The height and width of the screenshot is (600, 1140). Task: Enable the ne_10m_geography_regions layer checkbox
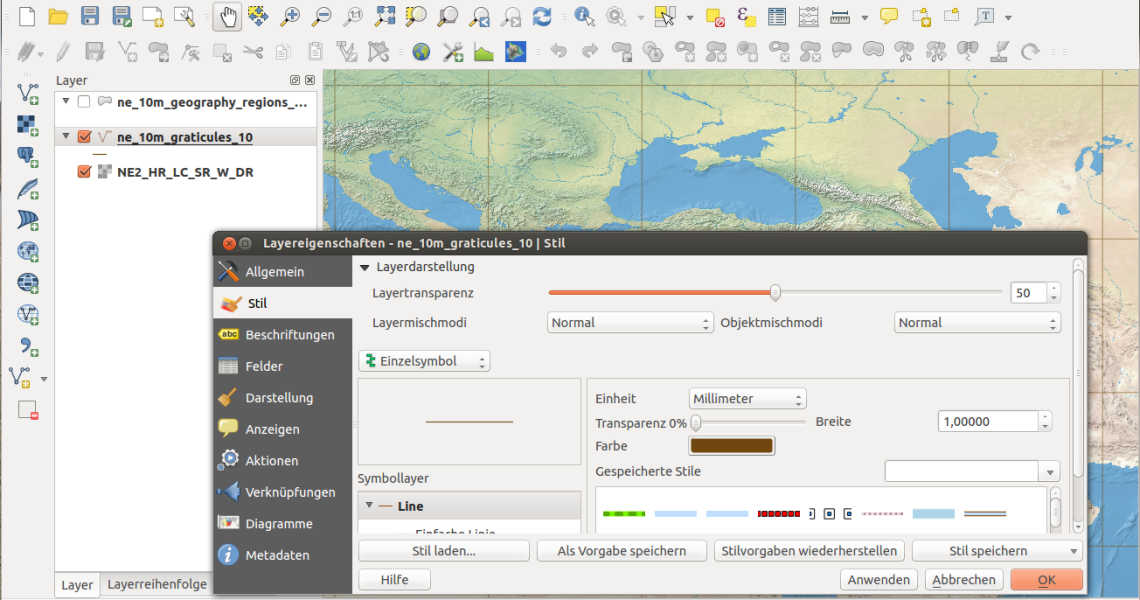click(84, 102)
